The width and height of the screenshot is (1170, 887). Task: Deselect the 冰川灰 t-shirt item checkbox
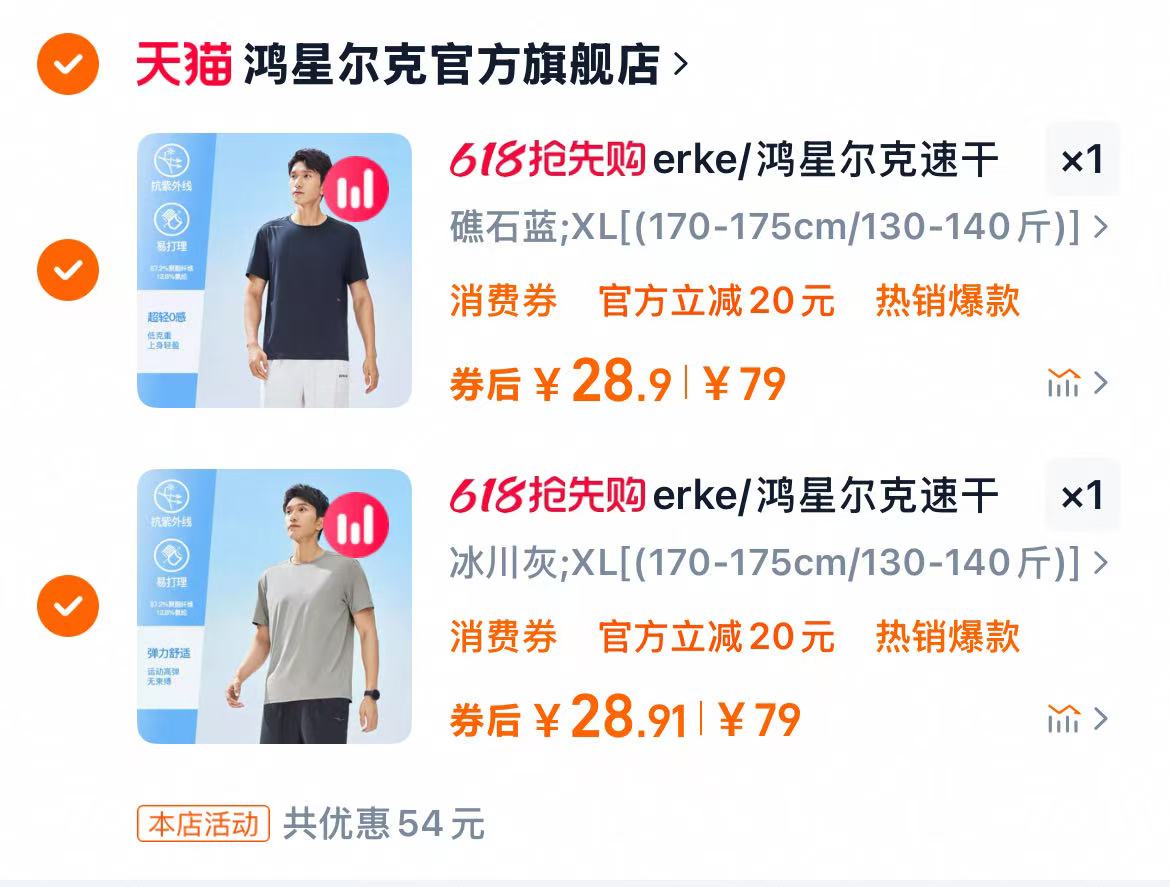68,606
